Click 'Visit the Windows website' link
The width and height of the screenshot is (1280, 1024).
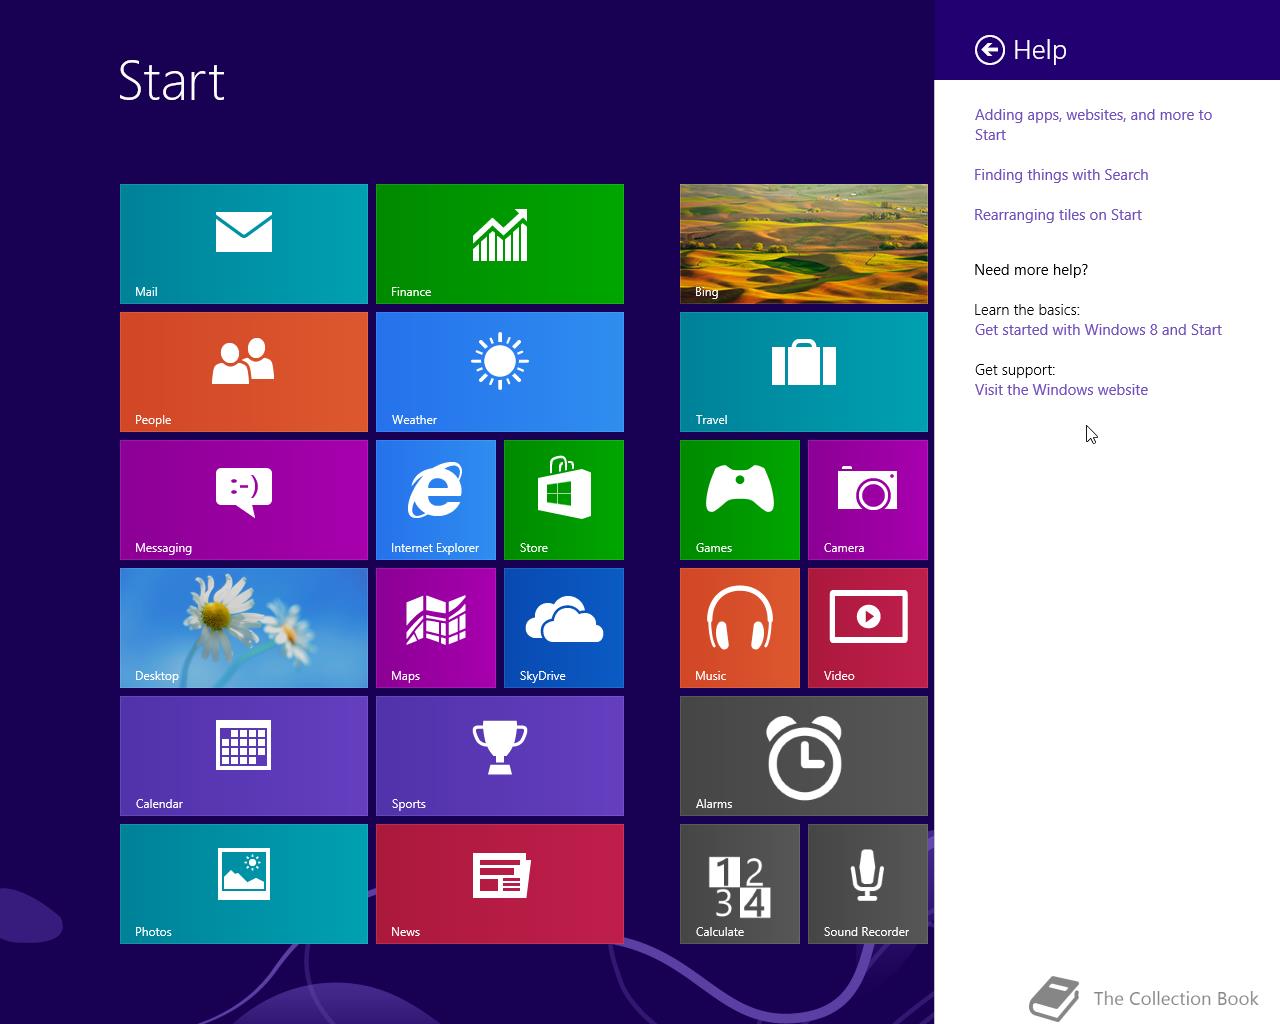(1061, 390)
